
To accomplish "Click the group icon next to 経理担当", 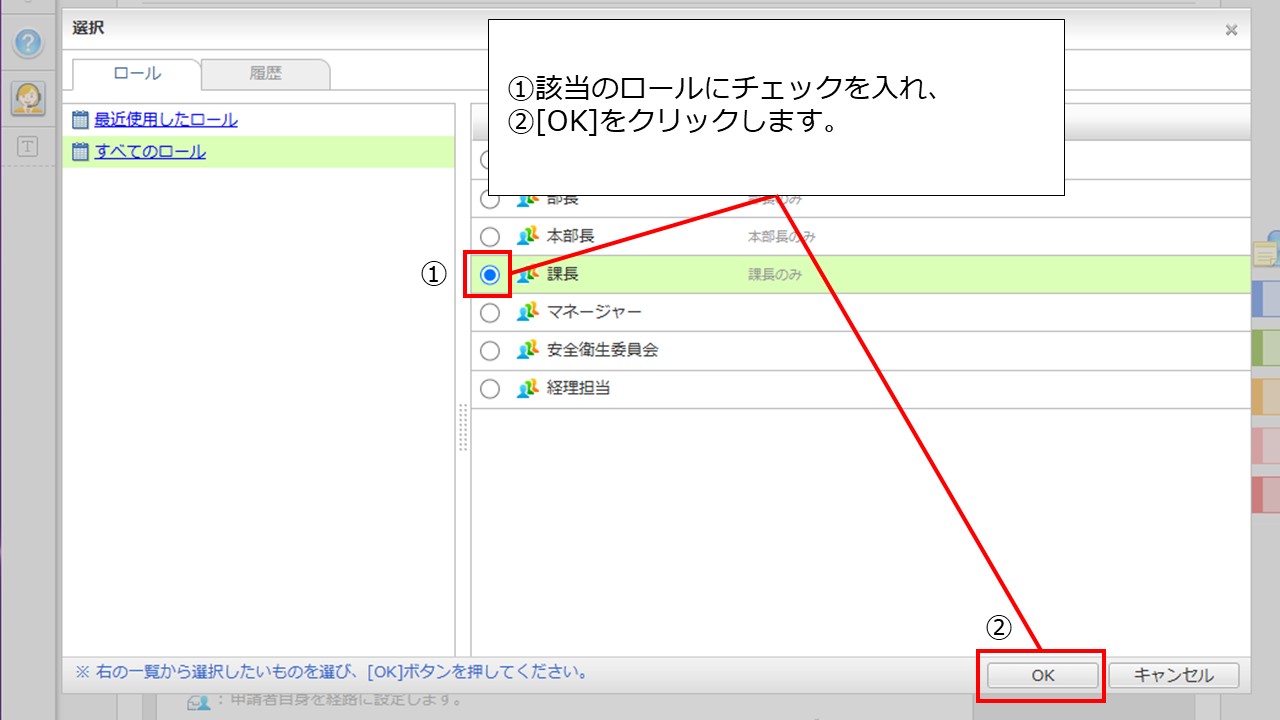I will pos(527,389).
